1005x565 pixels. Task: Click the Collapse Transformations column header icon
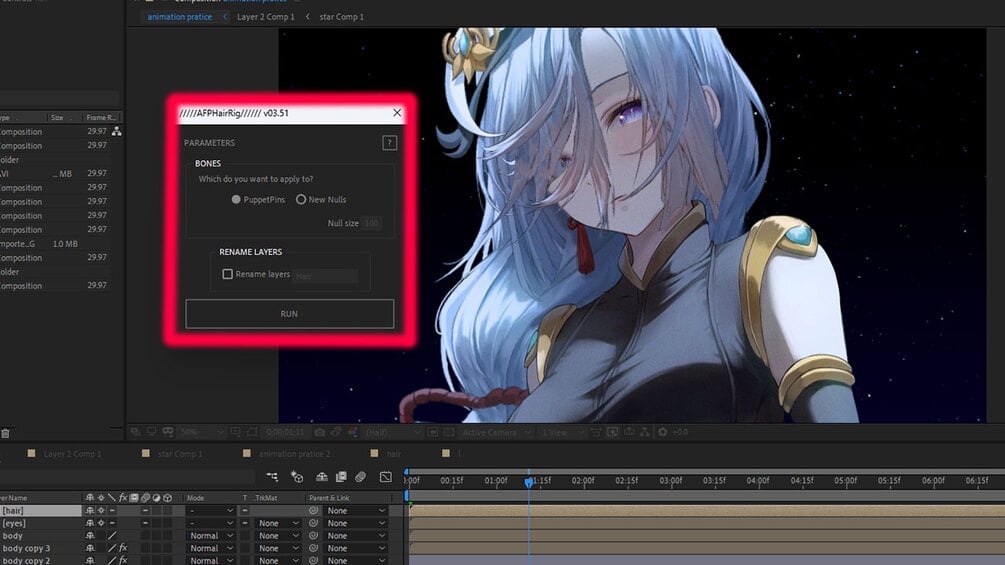[x=101, y=498]
